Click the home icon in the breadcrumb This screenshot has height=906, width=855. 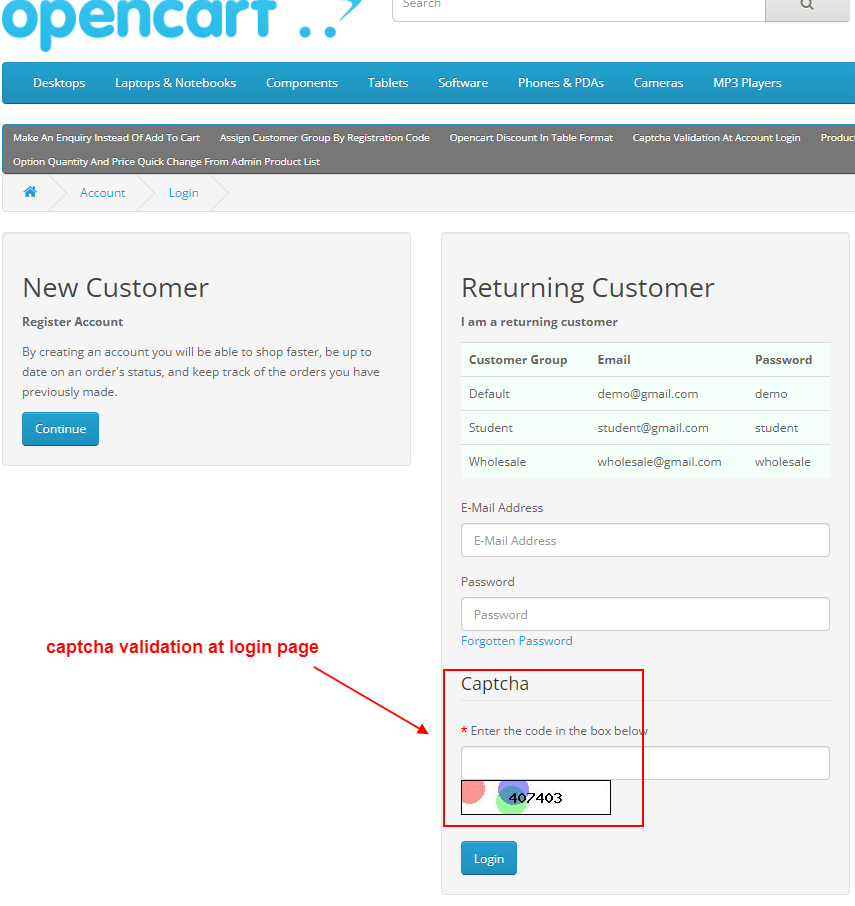[30, 192]
